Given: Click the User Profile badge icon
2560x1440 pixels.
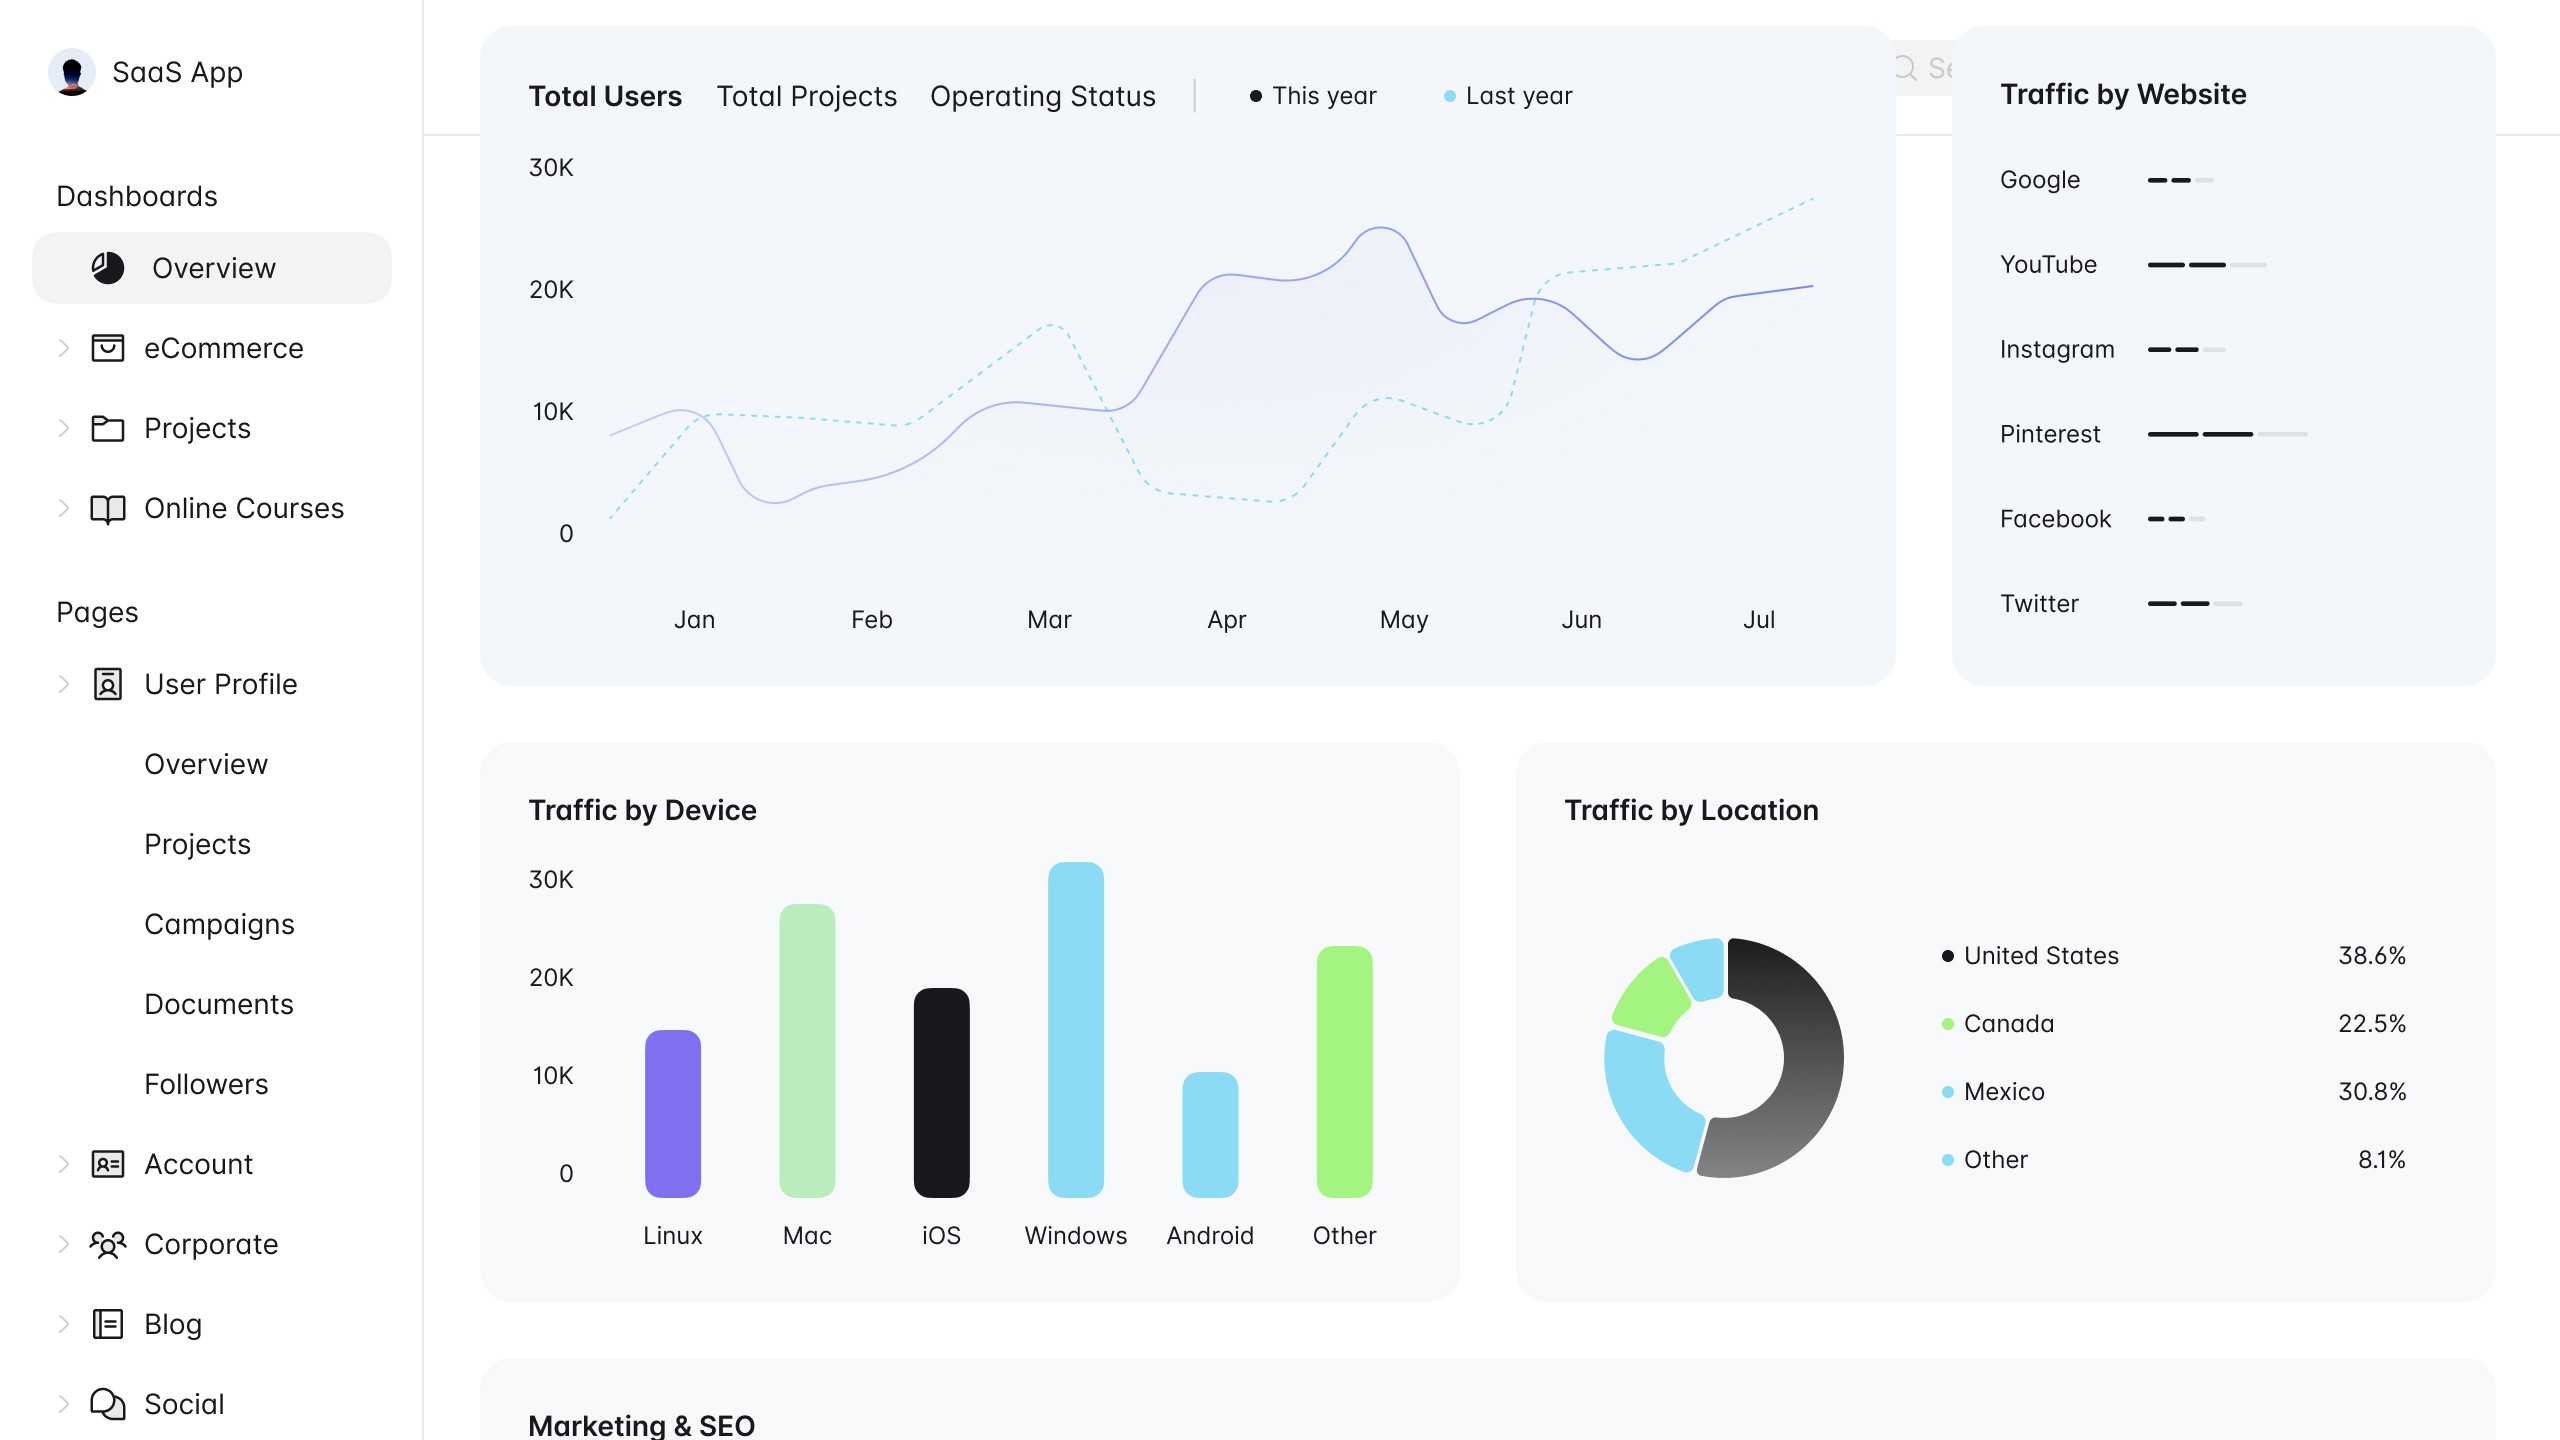Looking at the screenshot, I should (108, 684).
